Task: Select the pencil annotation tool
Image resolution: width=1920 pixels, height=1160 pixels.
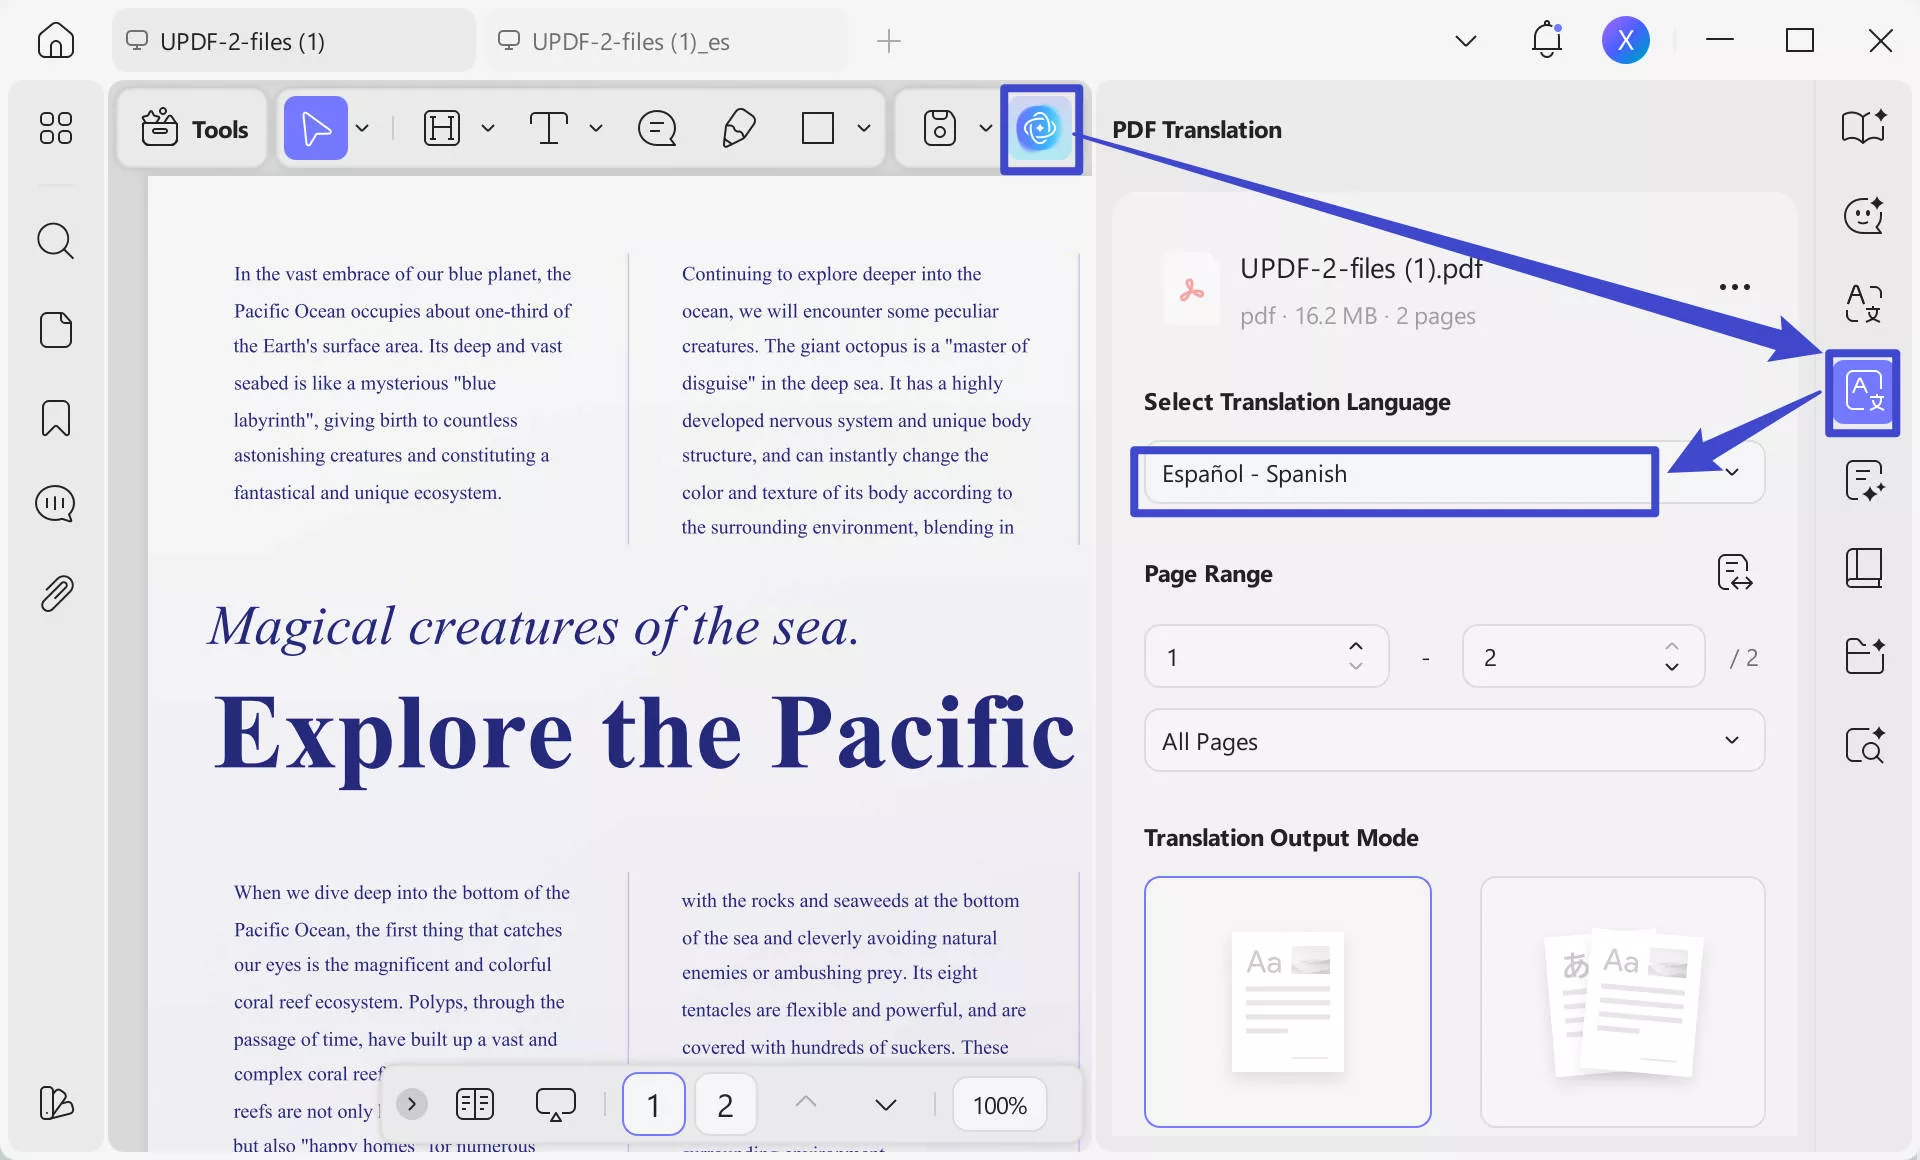Action: [739, 128]
